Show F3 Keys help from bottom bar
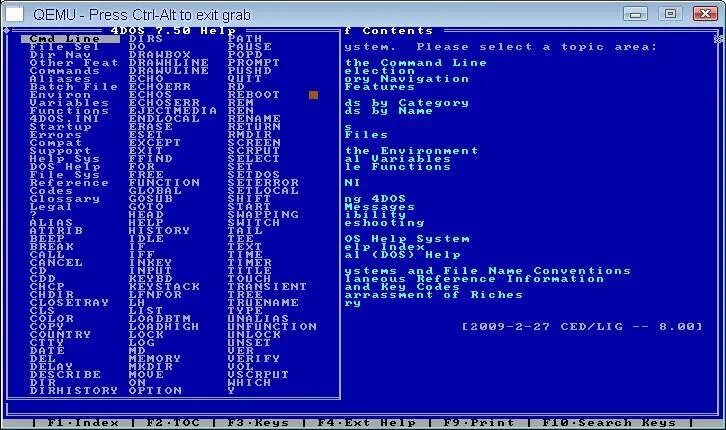This screenshot has width=726, height=430. pyautogui.click(x=258, y=423)
